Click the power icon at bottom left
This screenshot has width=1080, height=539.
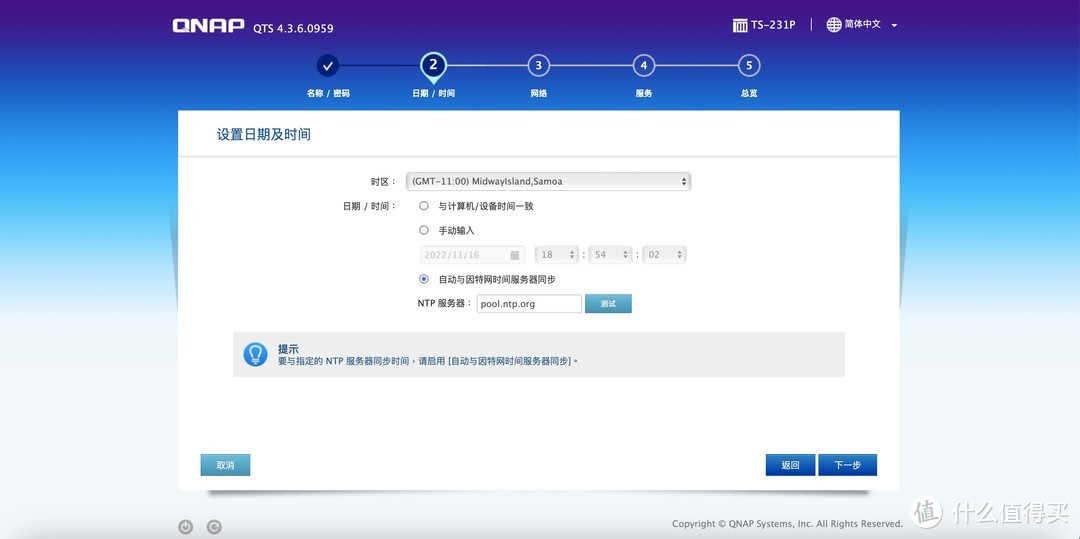(x=185, y=527)
